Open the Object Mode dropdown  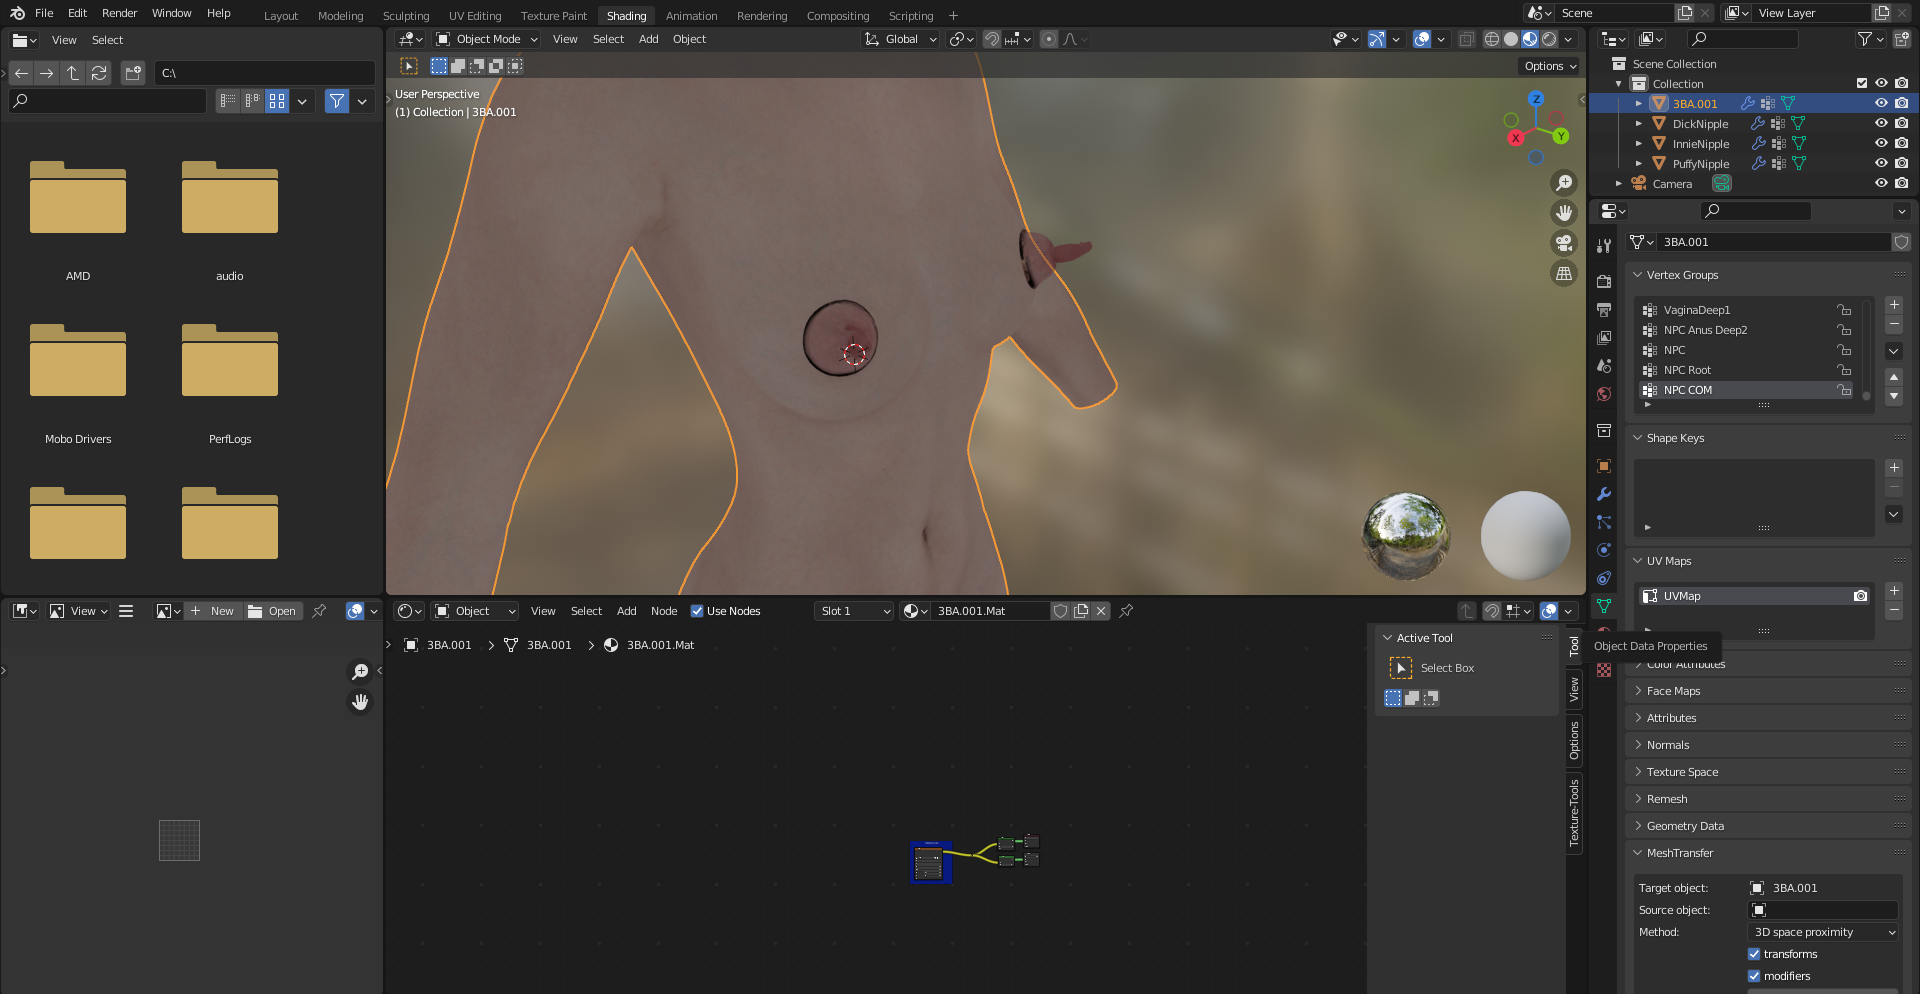[x=487, y=39]
